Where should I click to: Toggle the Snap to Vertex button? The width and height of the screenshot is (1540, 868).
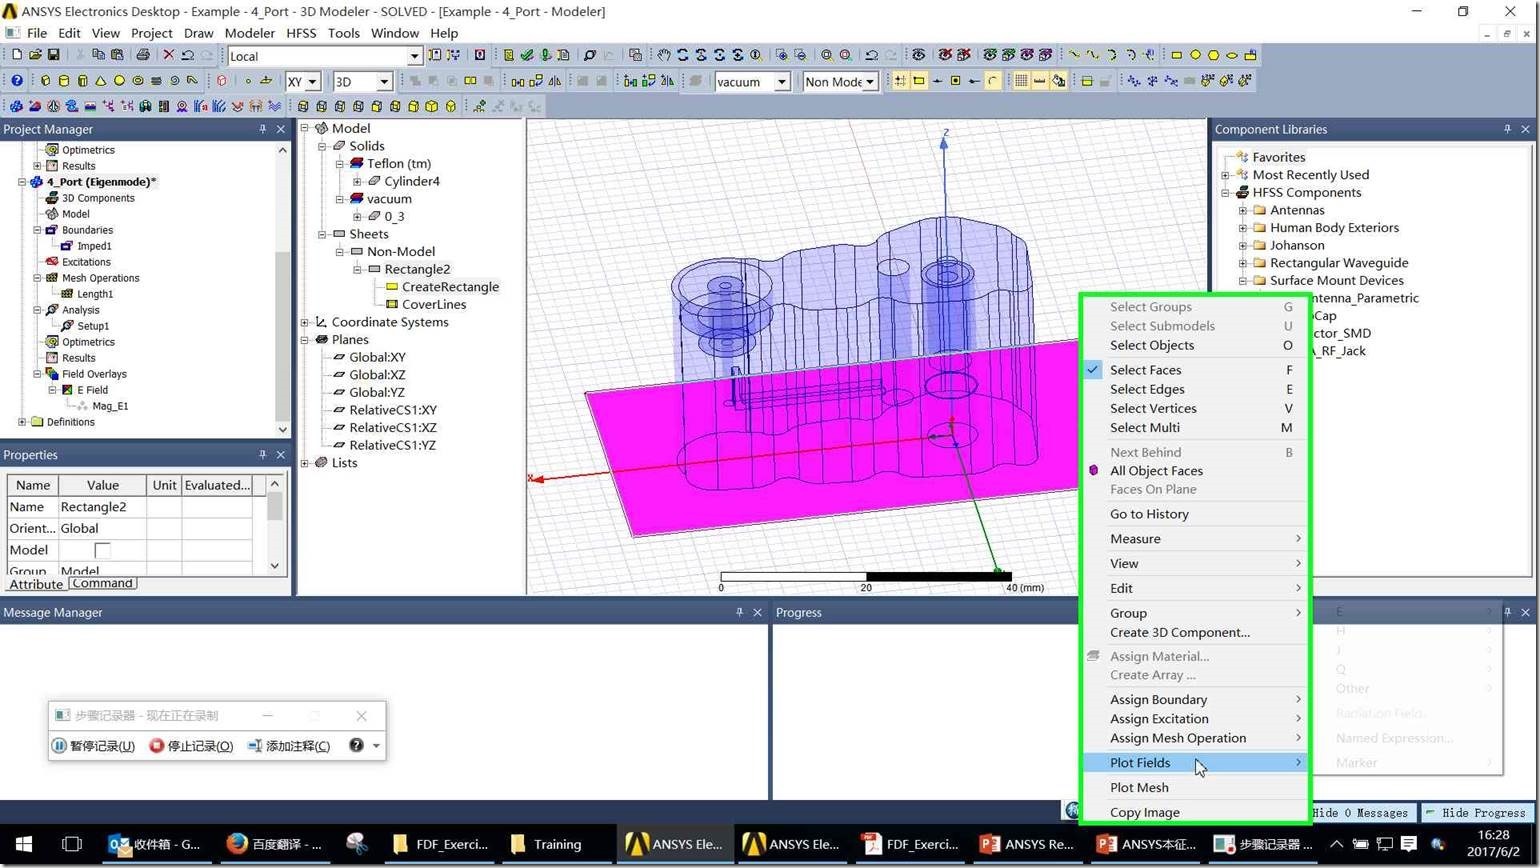tap(919, 81)
